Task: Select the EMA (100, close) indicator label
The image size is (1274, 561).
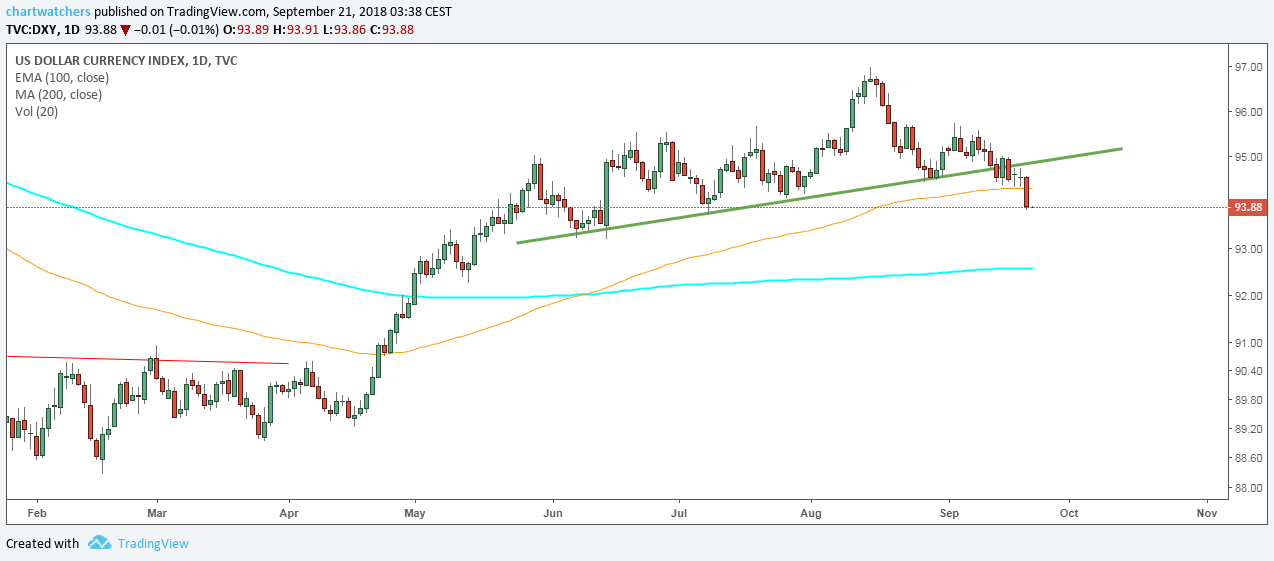Action: click(62, 77)
